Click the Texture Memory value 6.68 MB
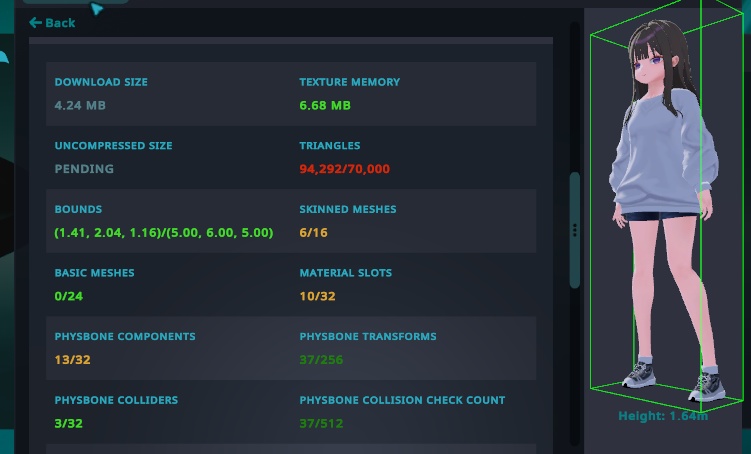Image resolution: width=751 pixels, height=454 pixels. [x=325, y=105]
